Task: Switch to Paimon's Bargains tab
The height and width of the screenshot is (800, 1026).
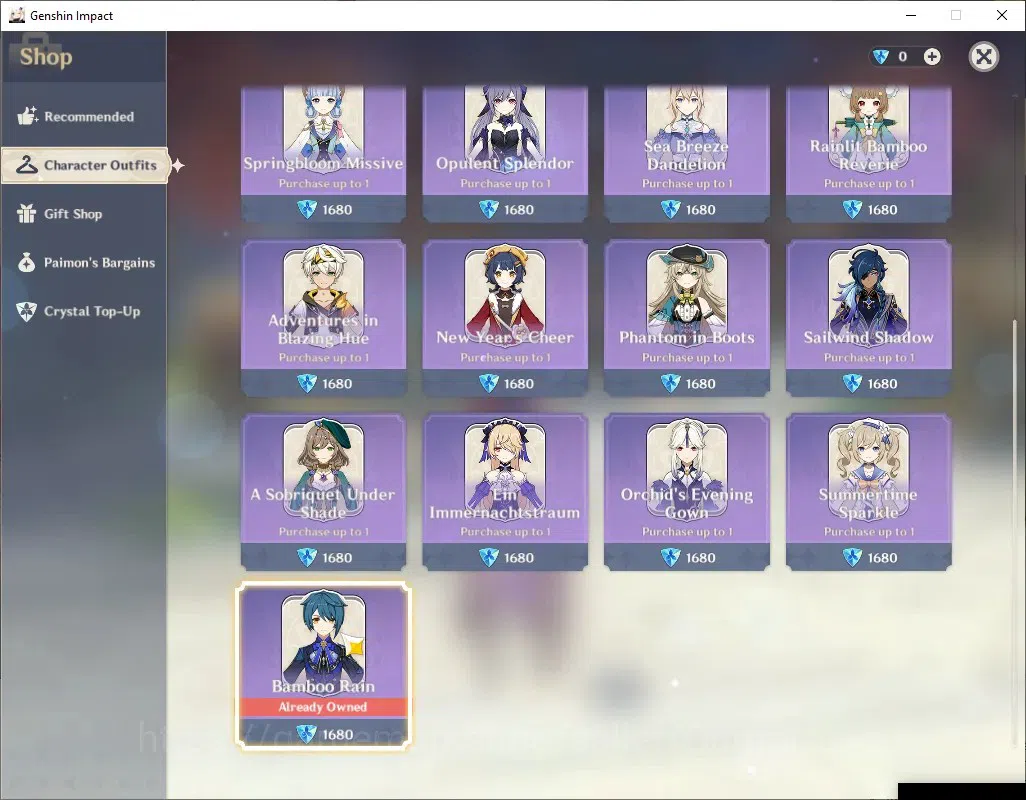Action: pyautogui.click(x=84, y=262)
